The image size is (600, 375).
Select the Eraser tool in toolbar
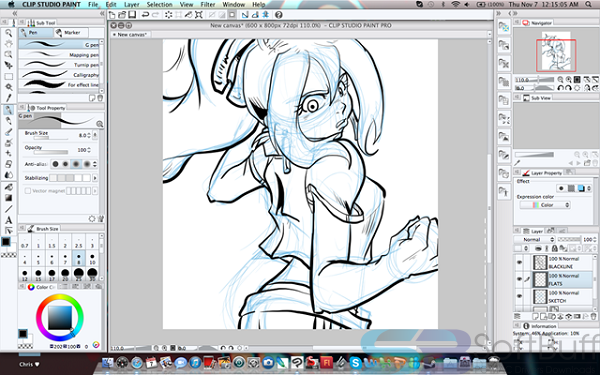[x=8, y=164]
